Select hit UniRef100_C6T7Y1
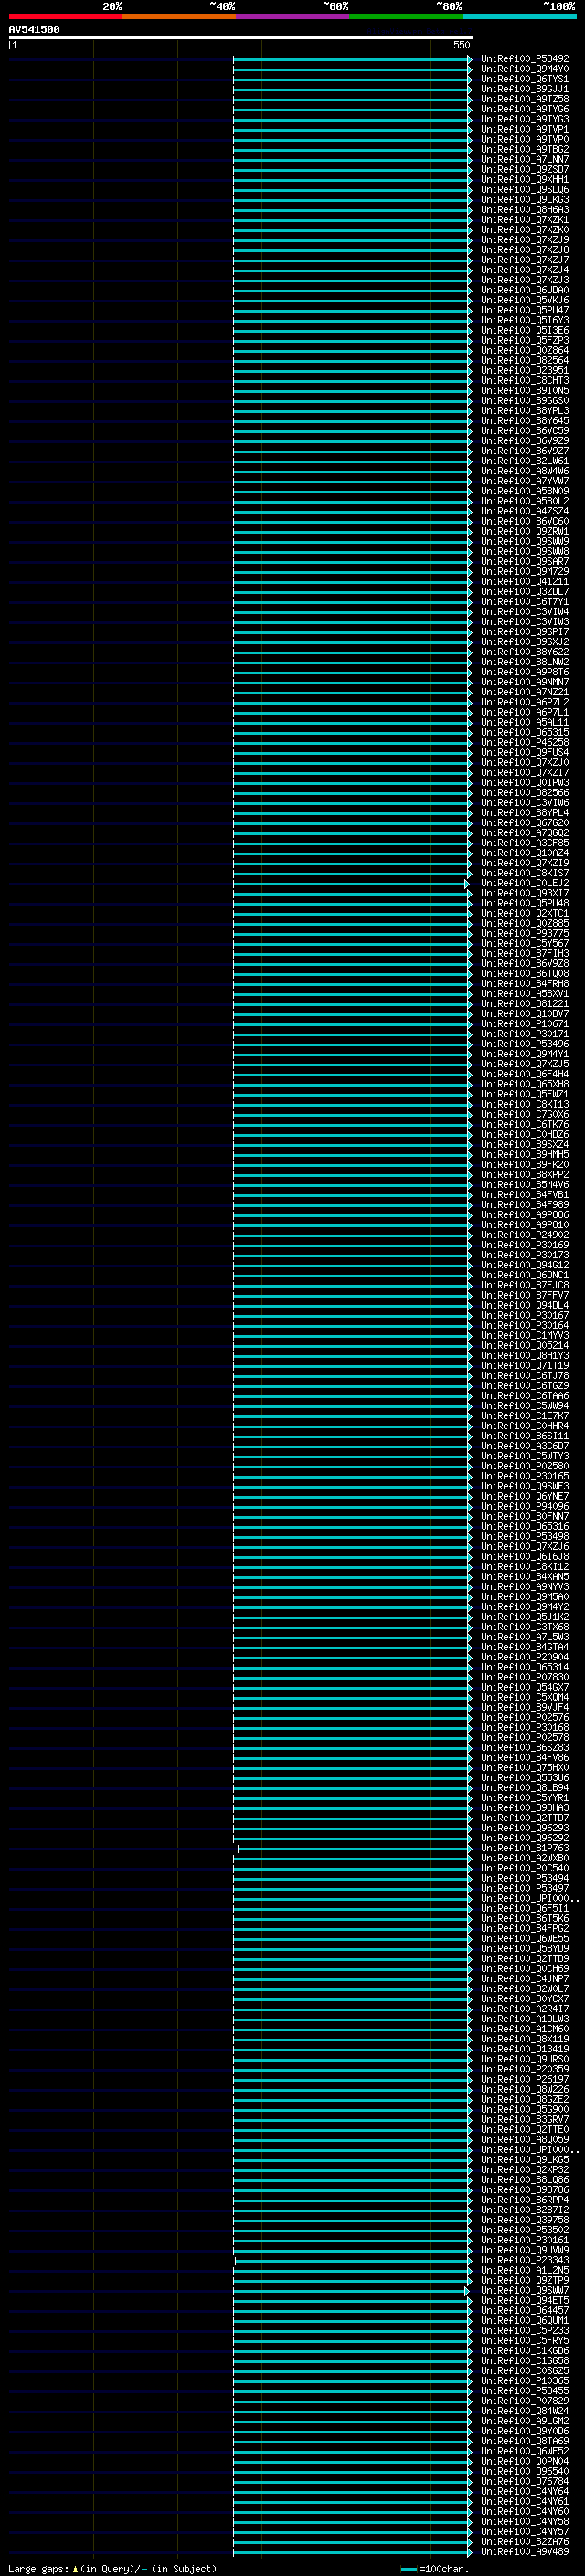 524,602
